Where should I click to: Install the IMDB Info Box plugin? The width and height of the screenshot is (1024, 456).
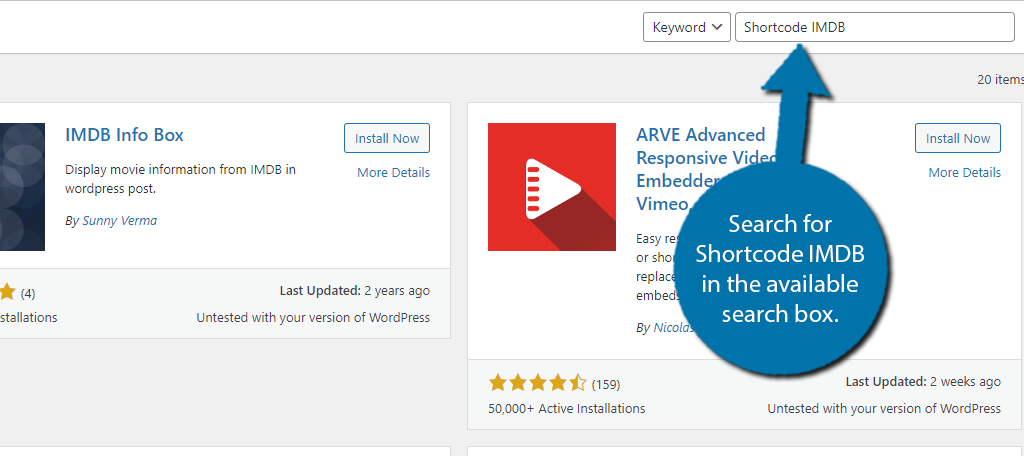(387, 138)
